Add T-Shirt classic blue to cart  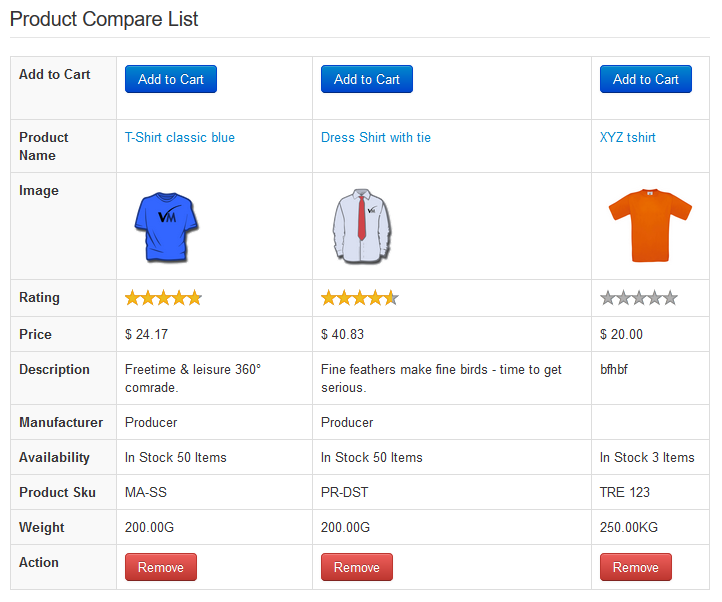(x=170, y=80)
